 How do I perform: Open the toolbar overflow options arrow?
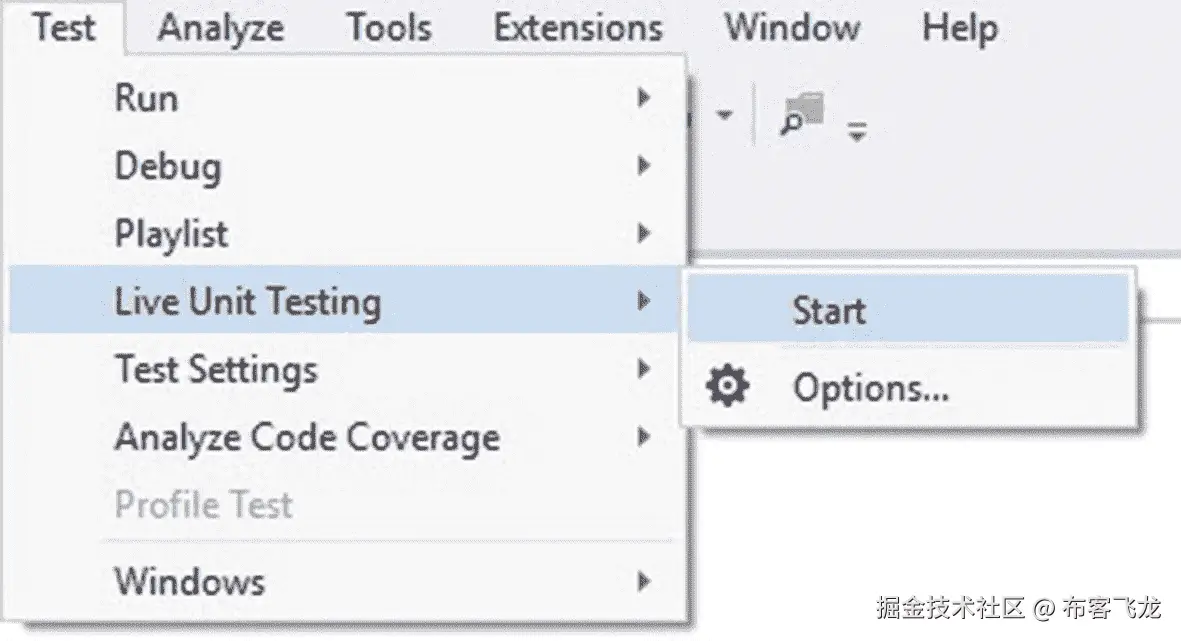[x=856, y=131]
